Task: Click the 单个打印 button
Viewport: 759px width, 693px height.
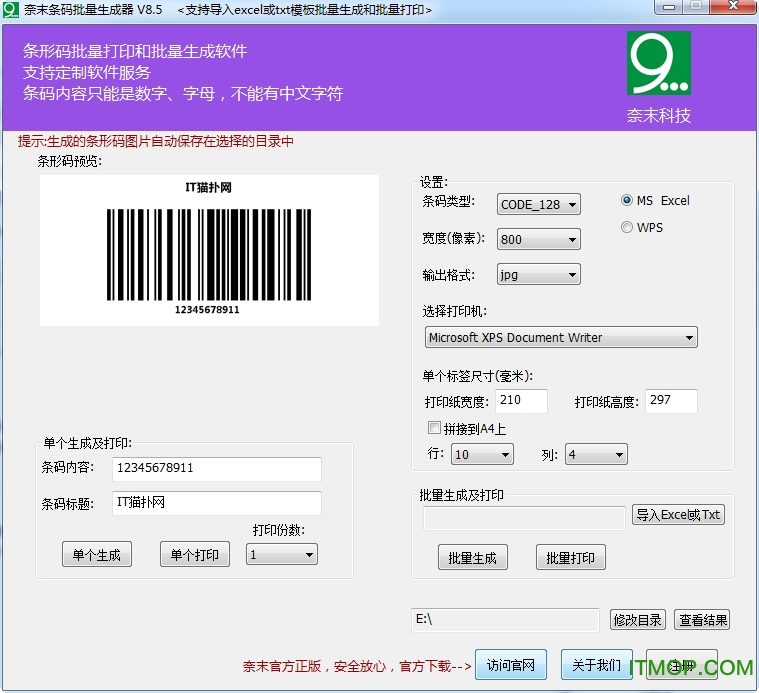Action: pos(195,555)
